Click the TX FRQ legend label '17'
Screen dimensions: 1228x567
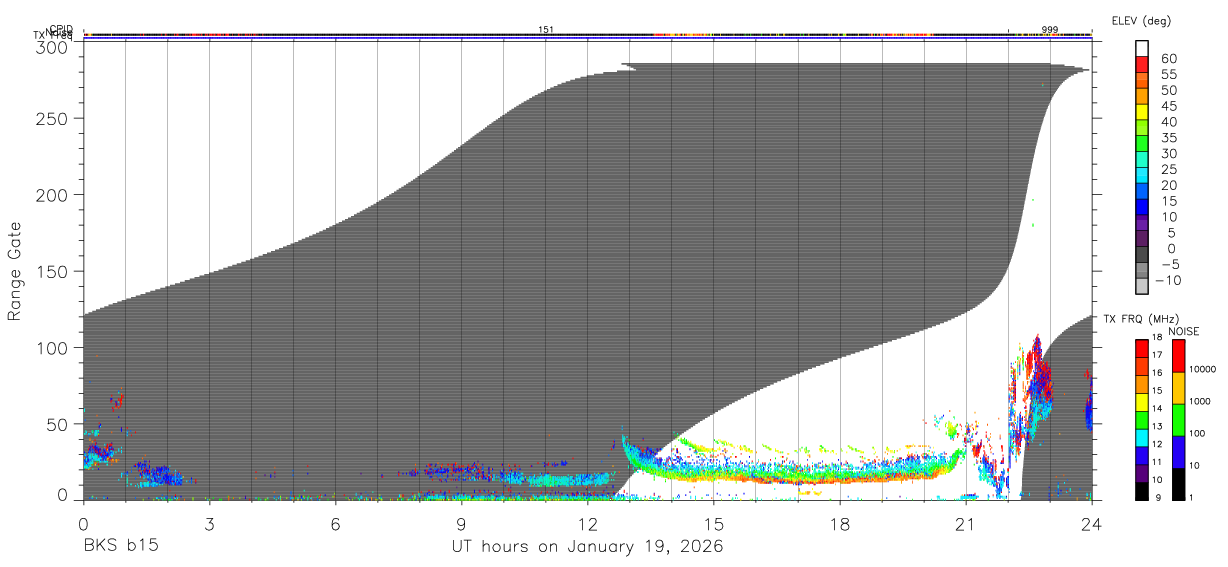tap(1157, 355)
